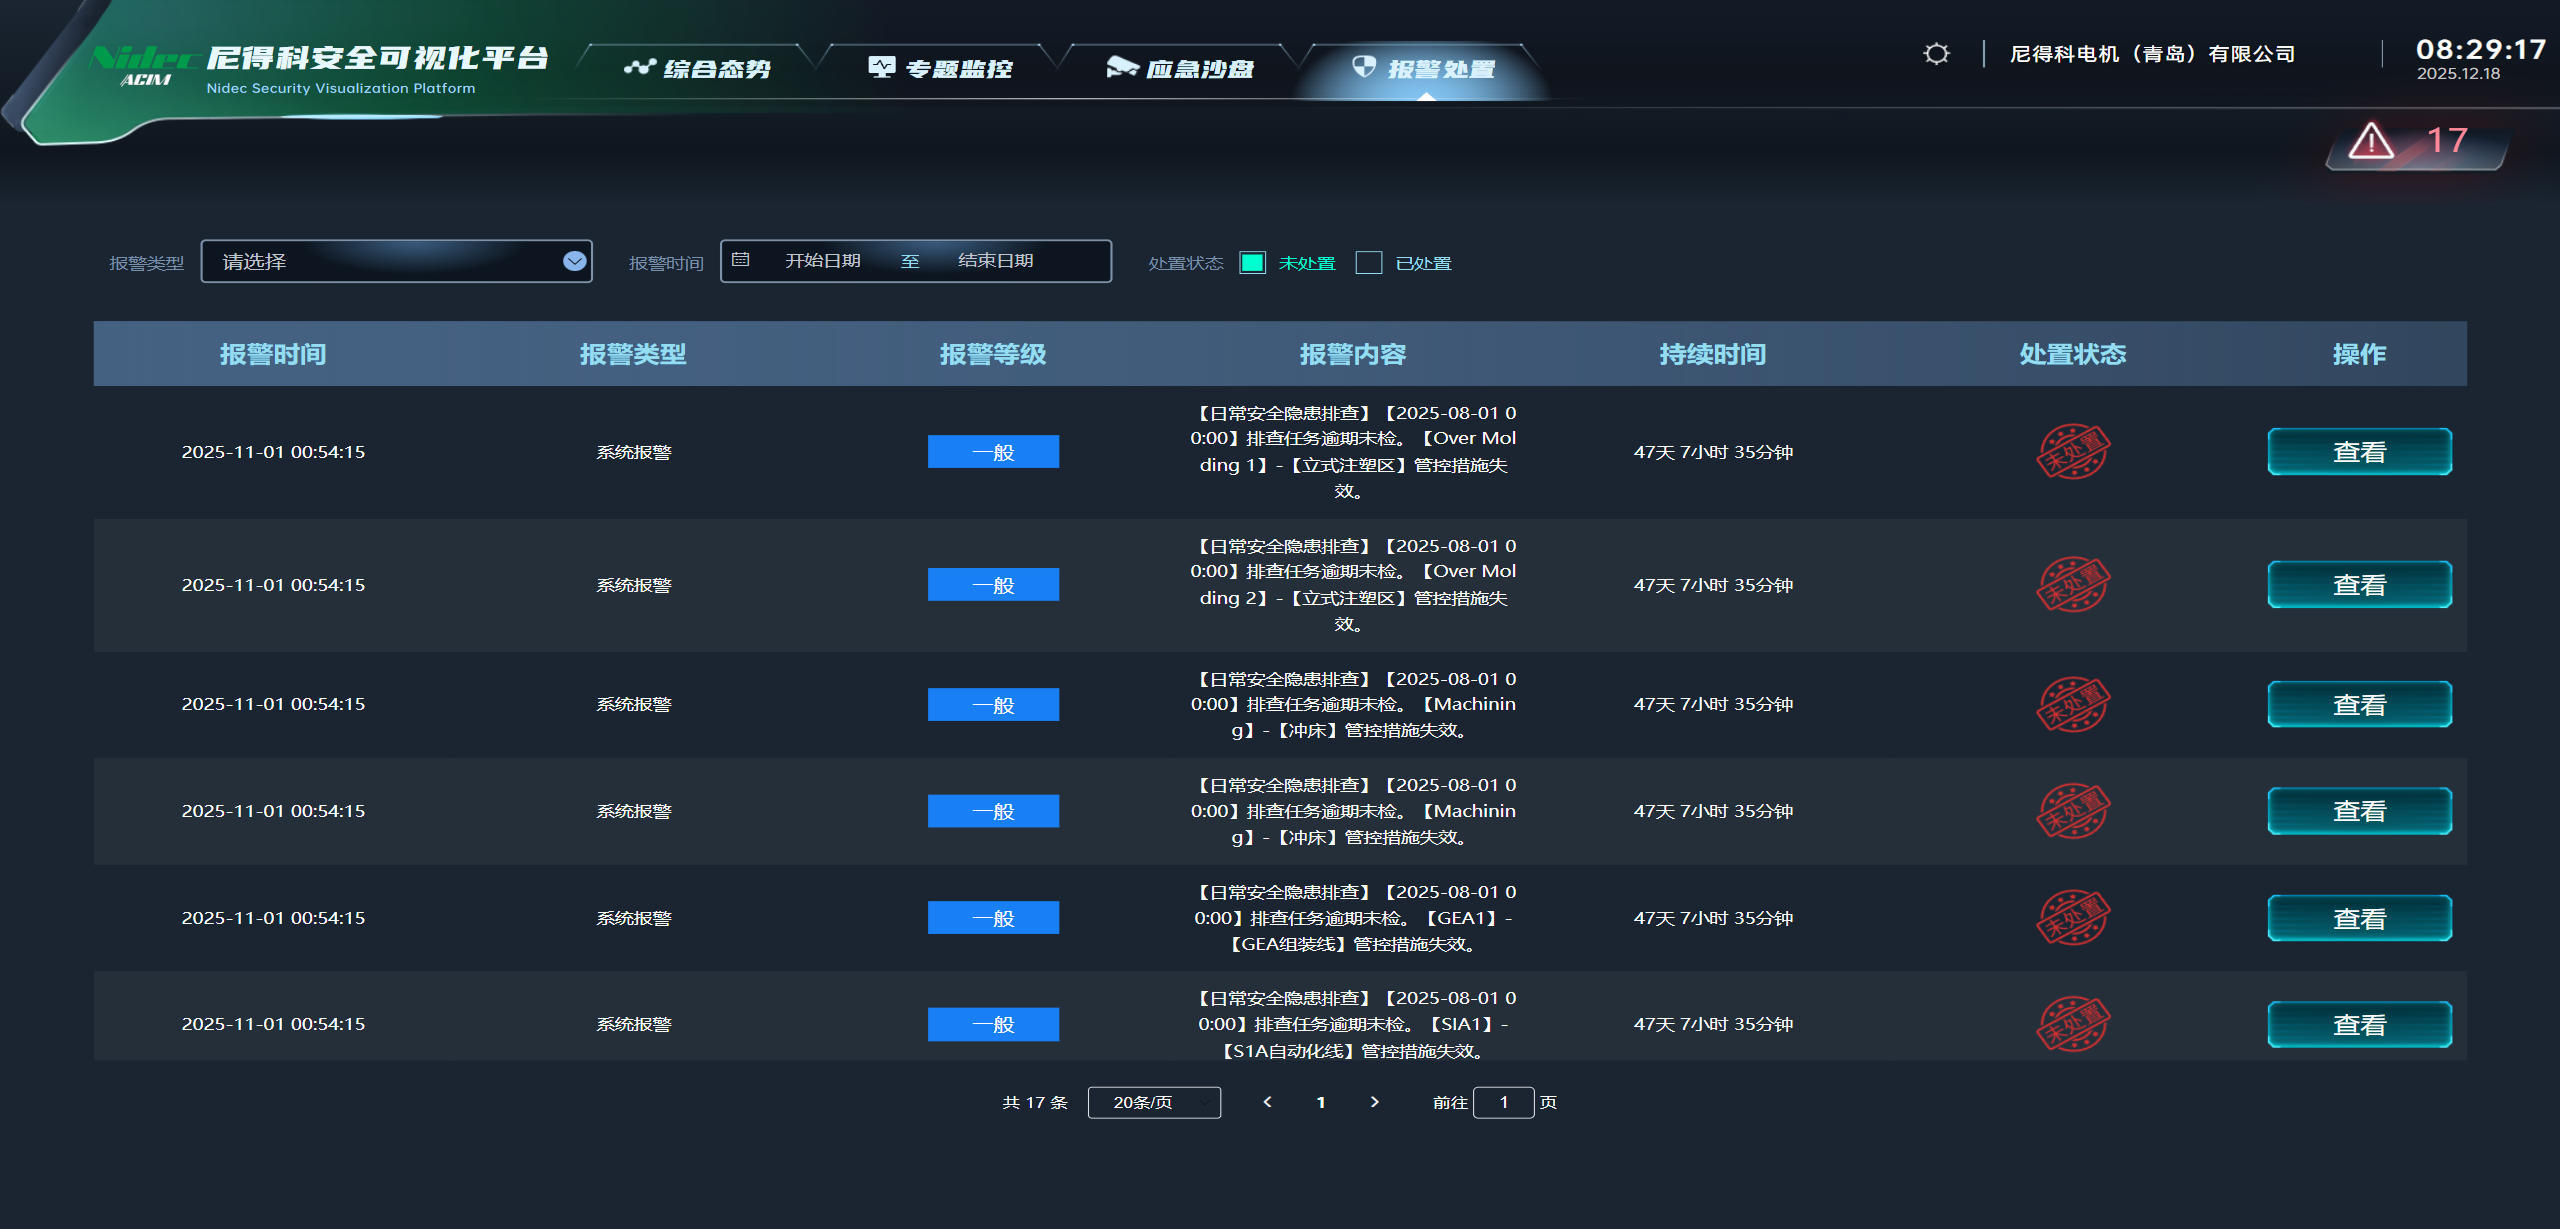2560x1229 pixels.
Task: Click 查看 button for Over Molding 1 alarm
Action: [2358, 452]
